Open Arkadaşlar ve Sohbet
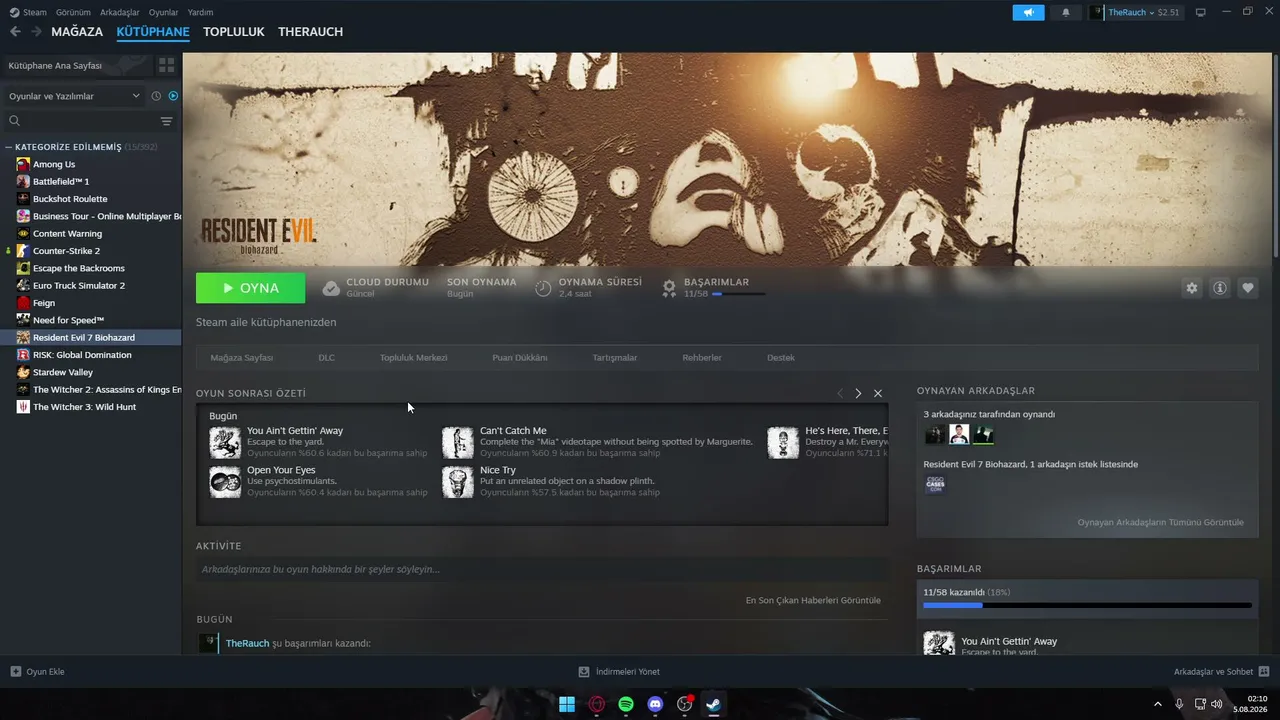1280x720 pixels. click(1222, 672)
